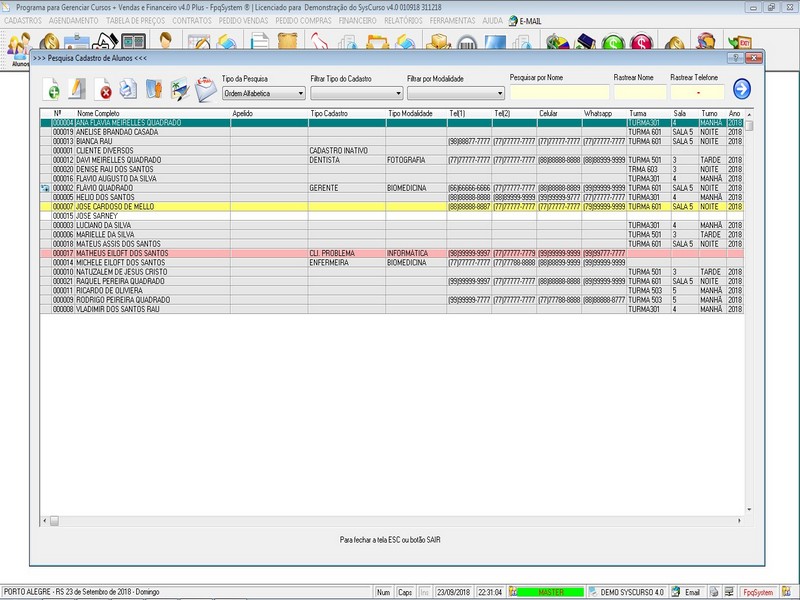The height and width of the screenshot is (600, 800).
Task: Select row VLADIMIR DOS SANTOS RAU
Action: pyautogui.click(x=392, y=309)
